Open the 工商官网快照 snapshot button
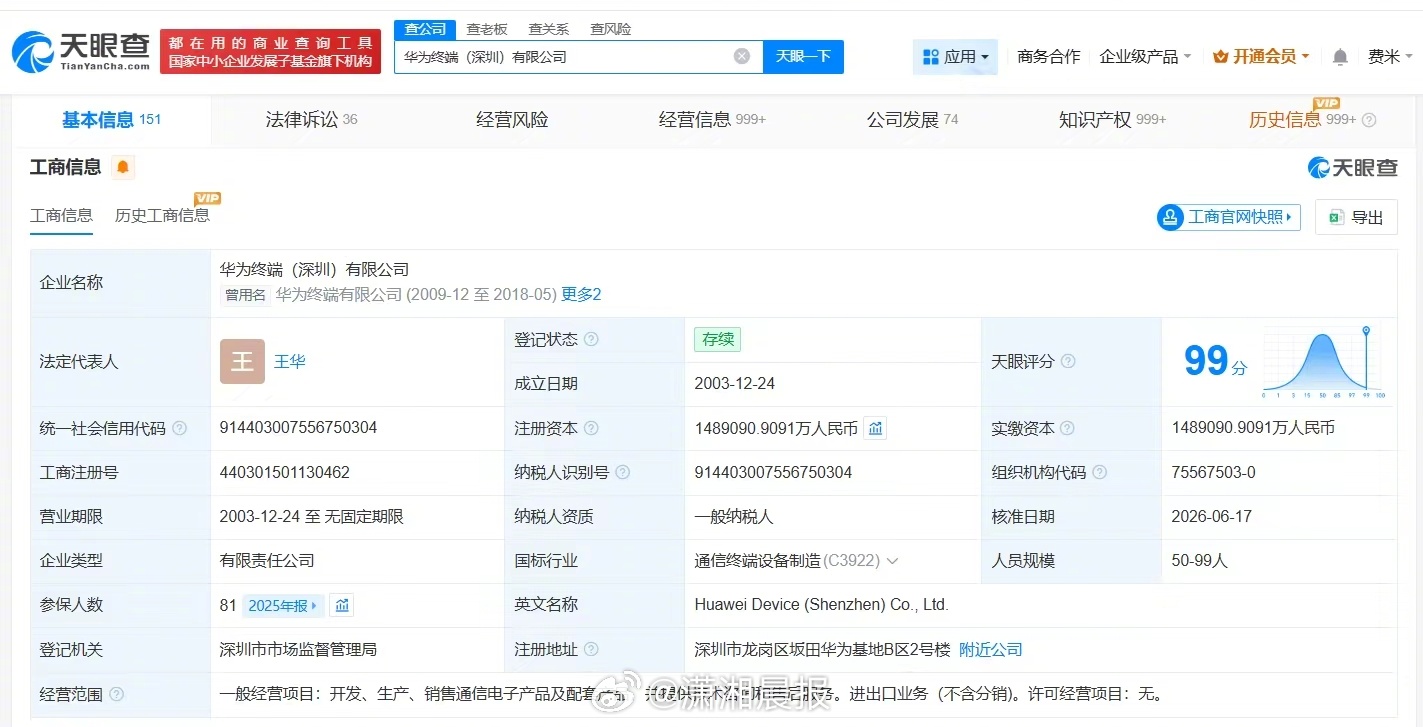This screenshot has width=1423, height=727. (1228, 217)
